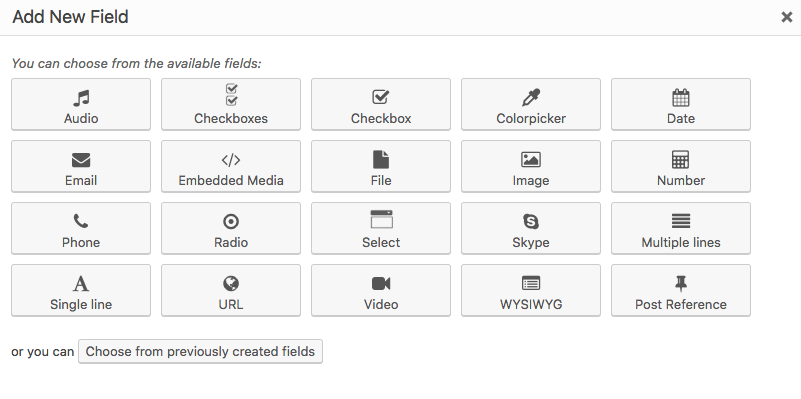Close the Add New Field dialog

786,17
